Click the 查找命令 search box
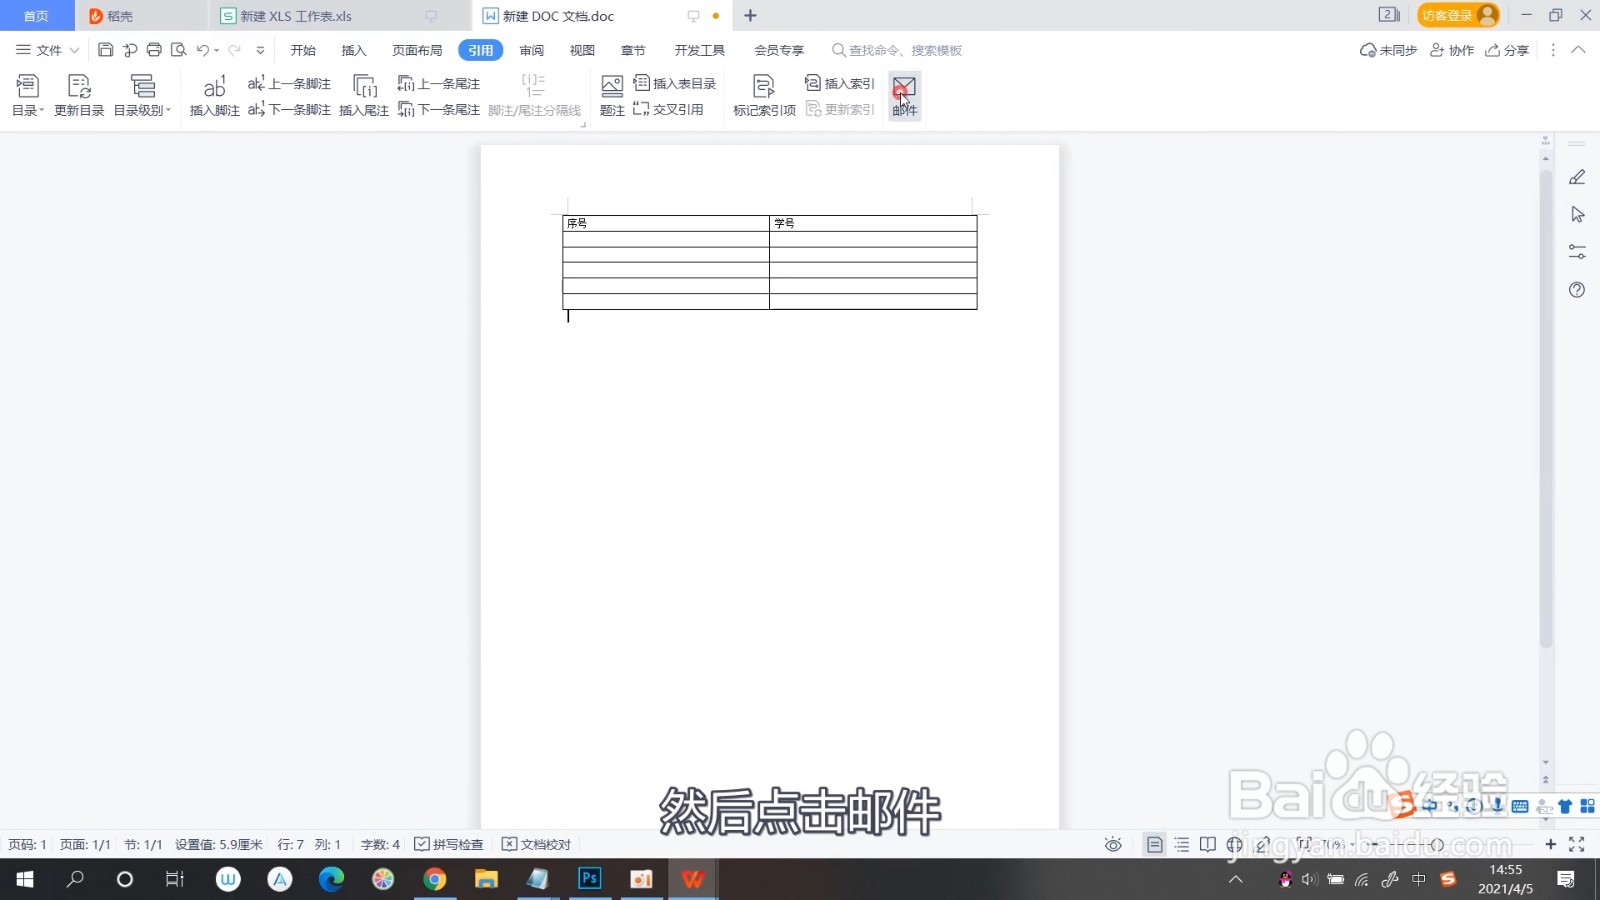Screen dimensions: 1600x900 point(897,50)
